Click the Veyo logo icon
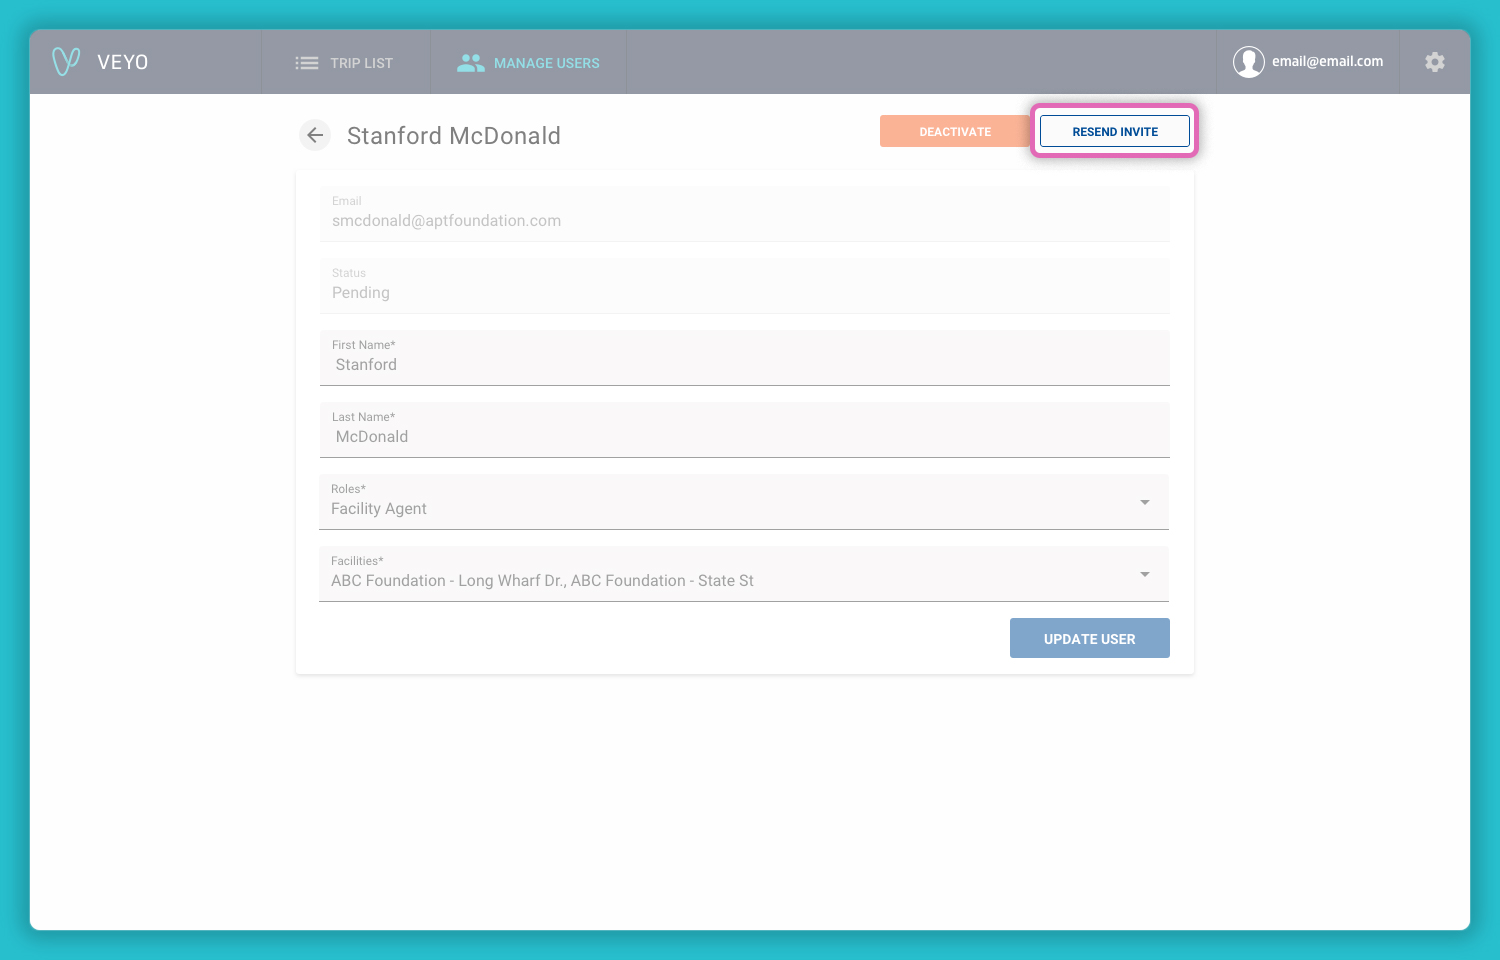This screenshot has width=1500, height=960. pyautogui.click(x=66, y=62)
